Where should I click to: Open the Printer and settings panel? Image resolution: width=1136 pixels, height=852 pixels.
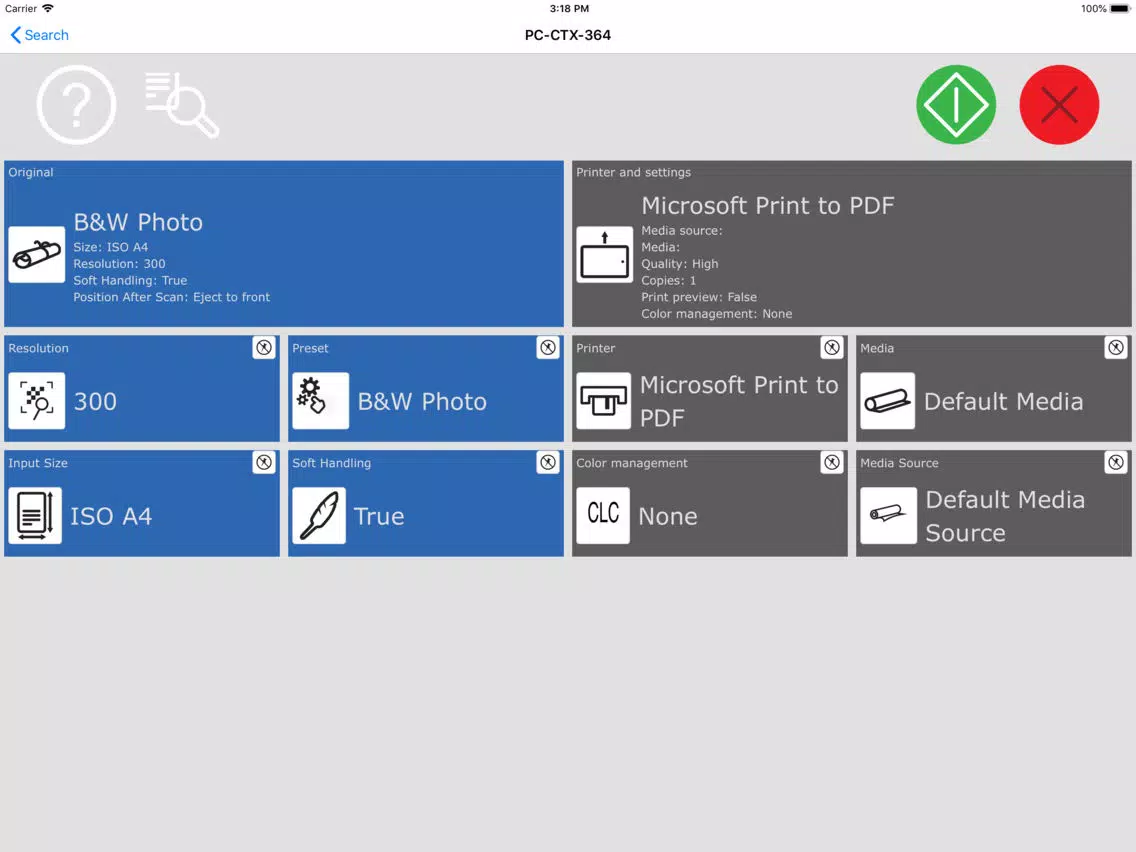(851, 243)
